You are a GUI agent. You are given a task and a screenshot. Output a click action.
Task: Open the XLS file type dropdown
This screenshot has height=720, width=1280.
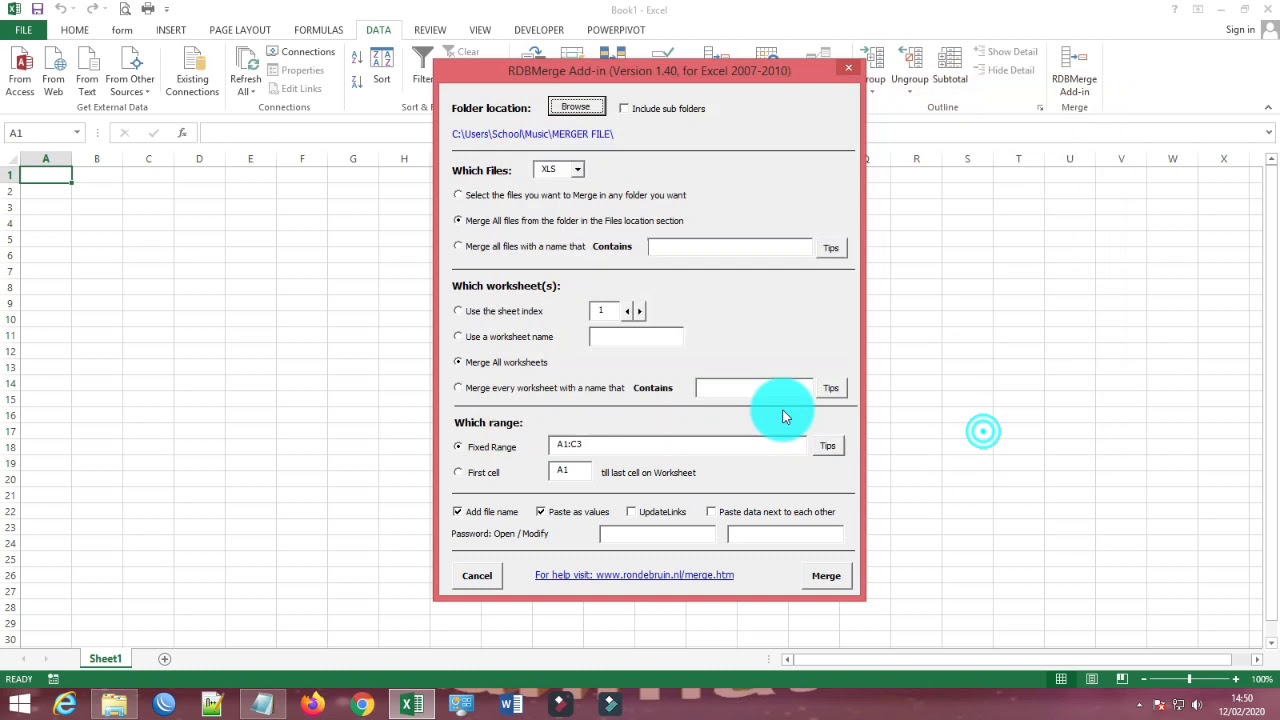[577, 170]
